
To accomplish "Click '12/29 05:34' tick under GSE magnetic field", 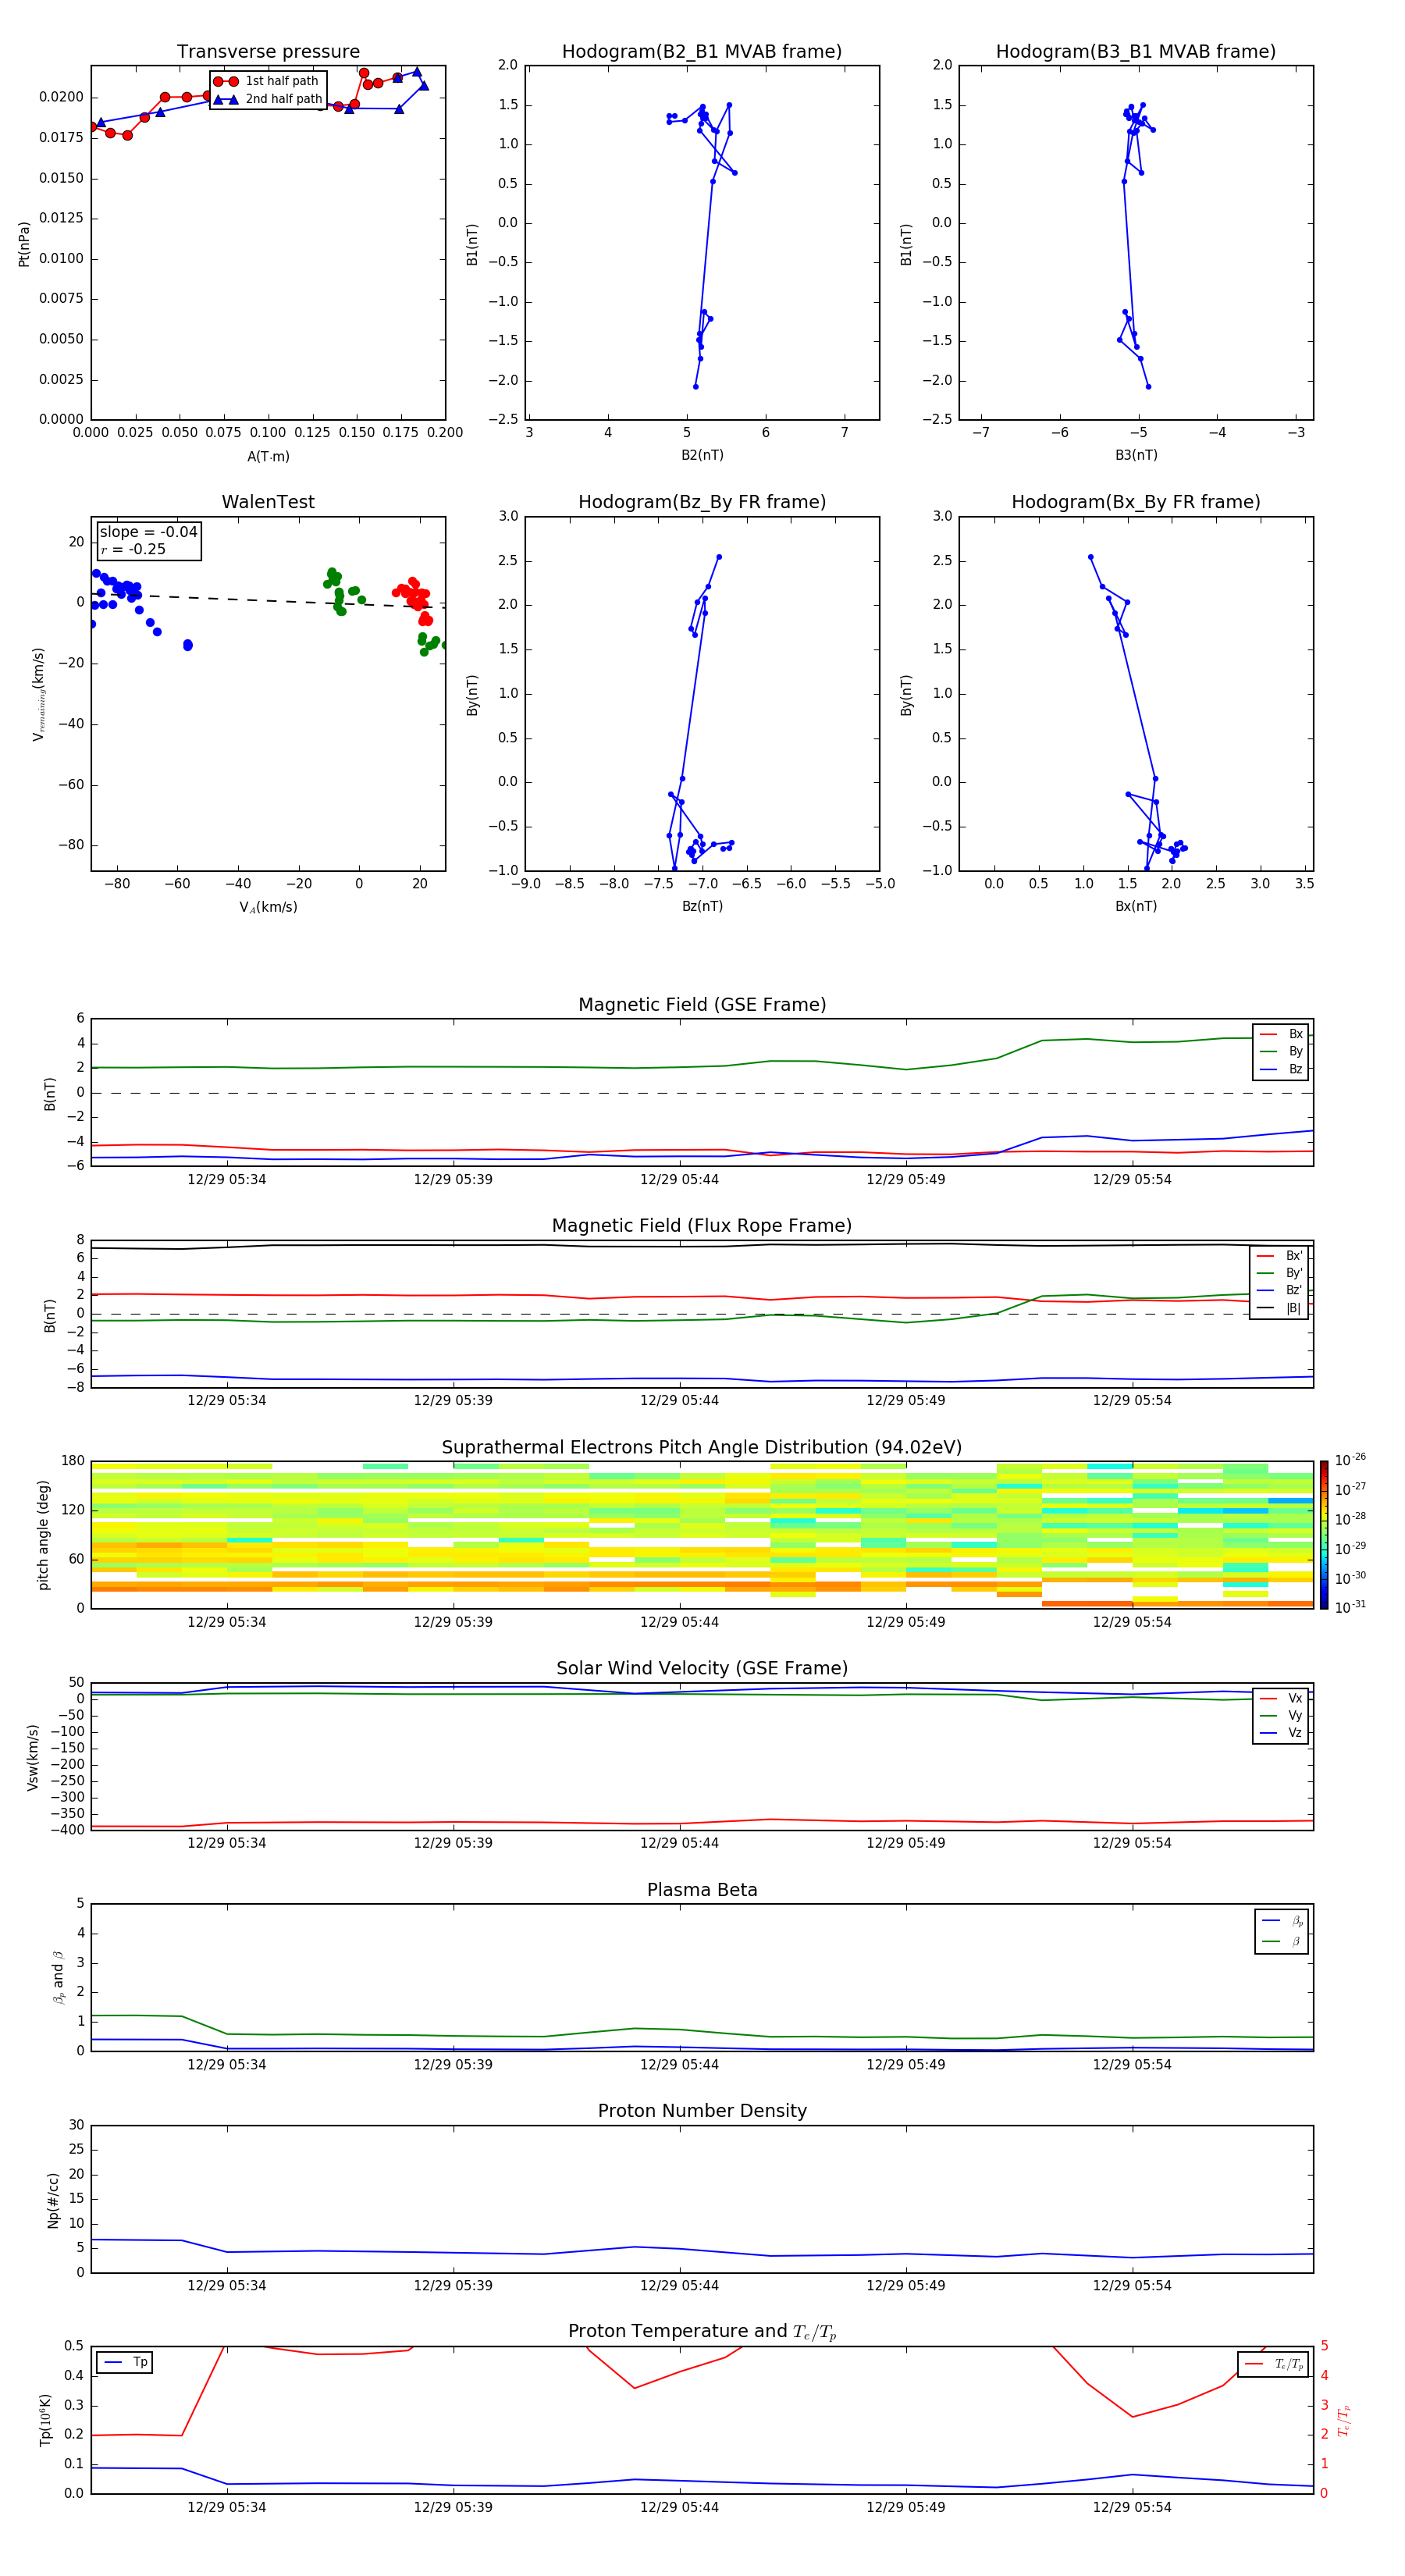I will [227, 1180].
